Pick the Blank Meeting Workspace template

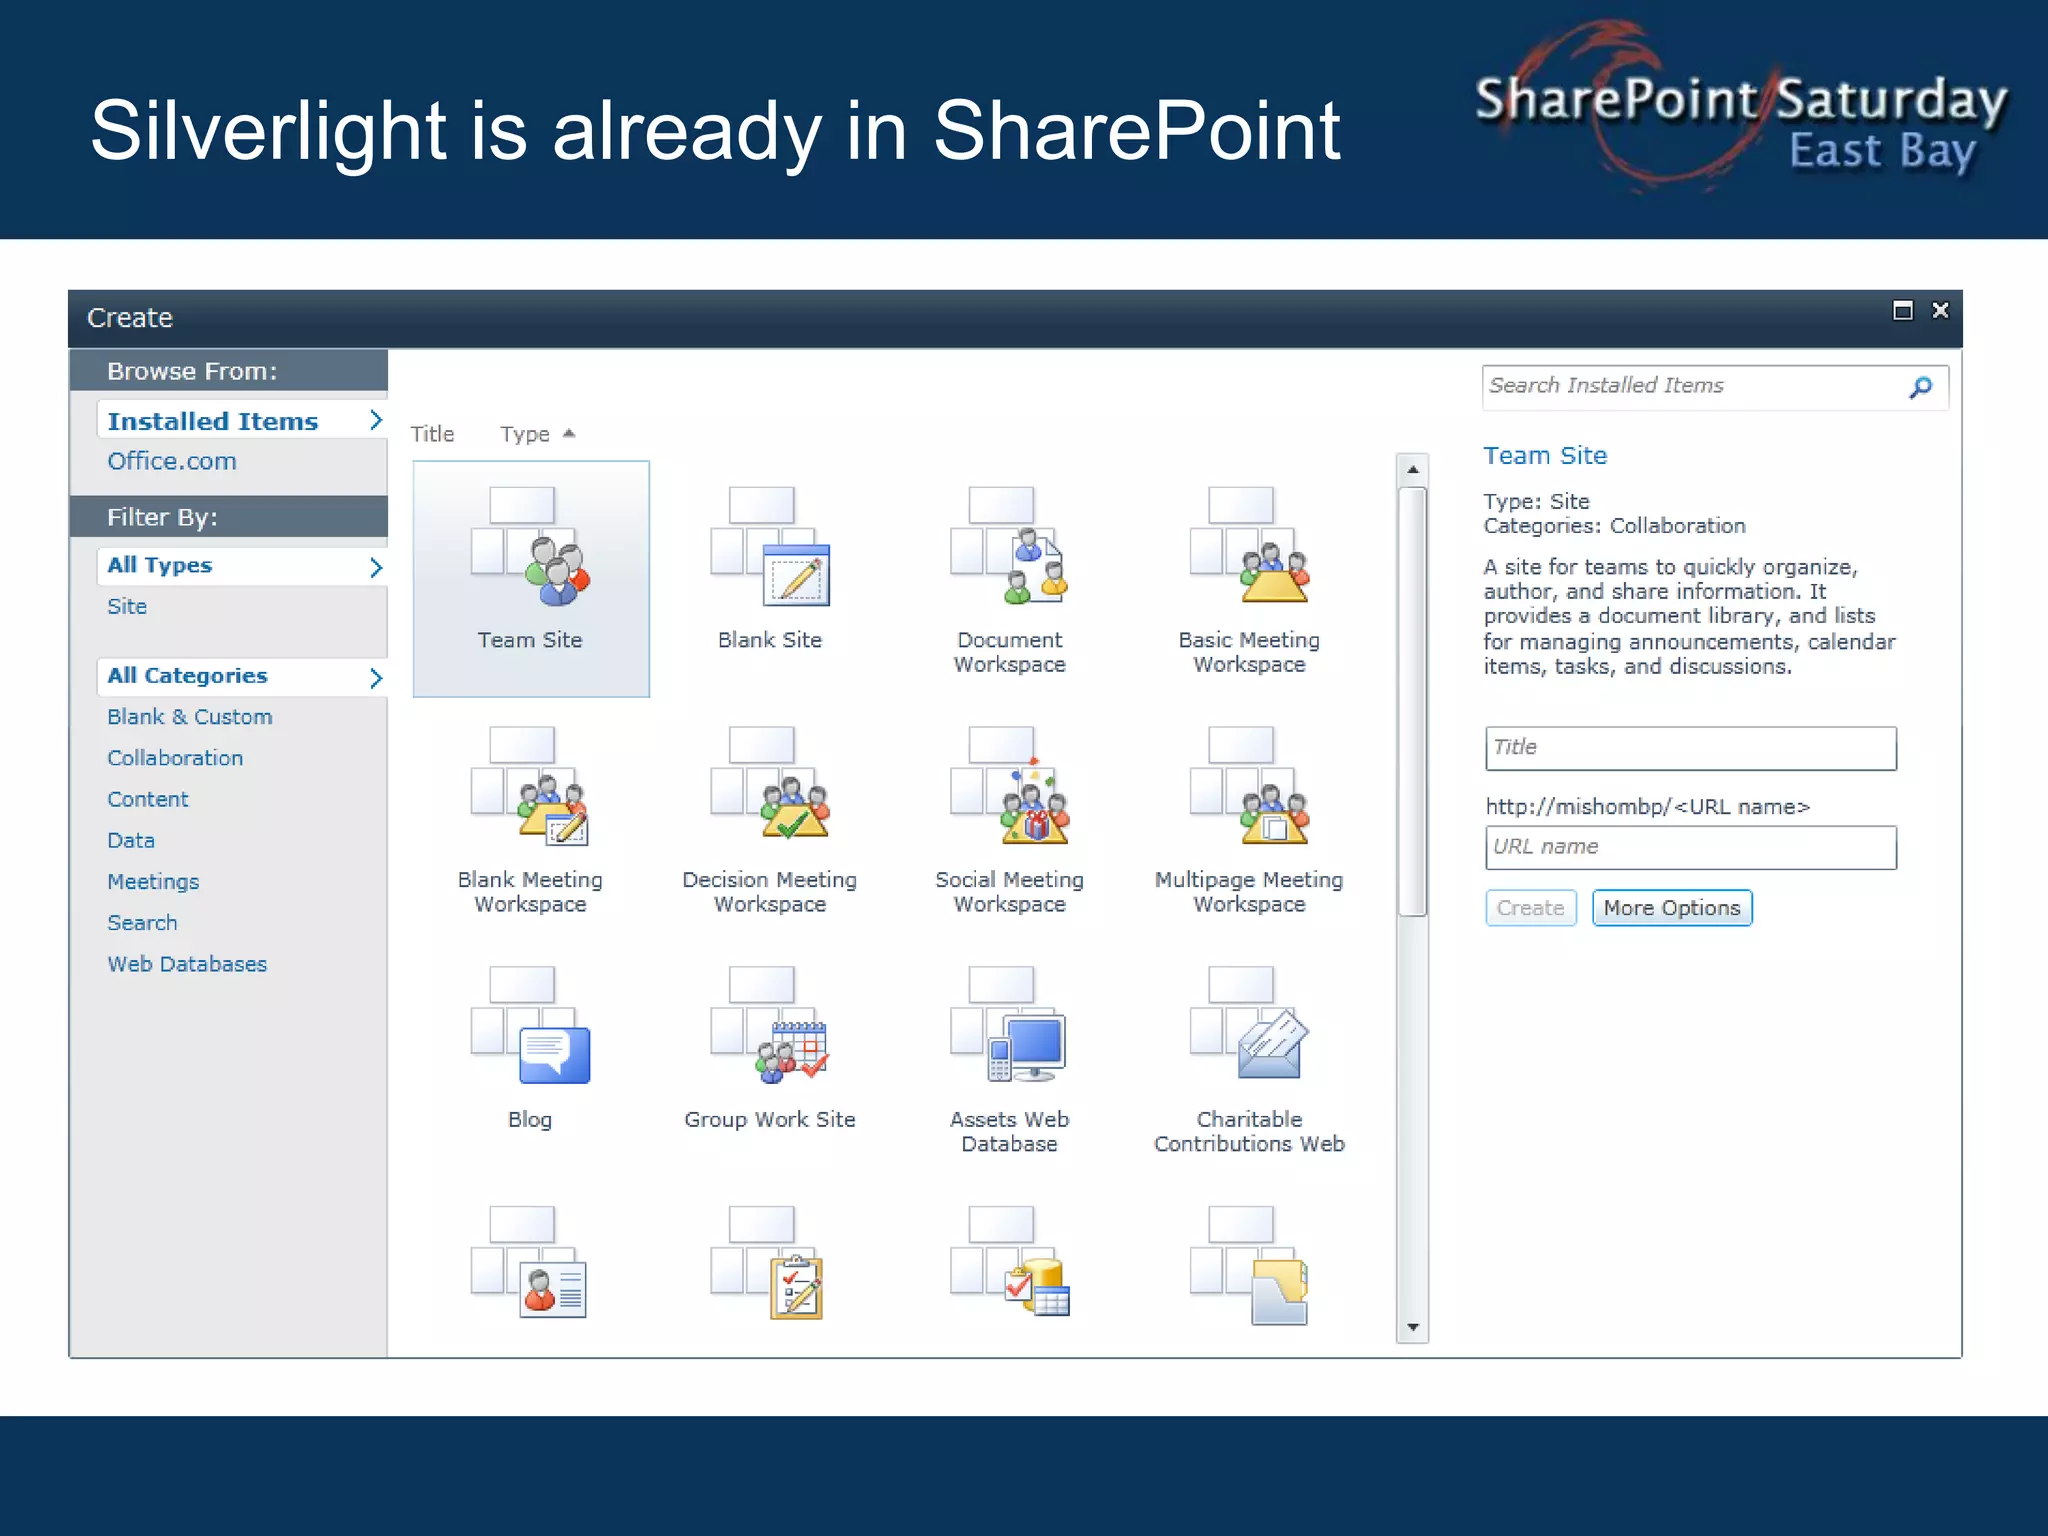[530, 787]
